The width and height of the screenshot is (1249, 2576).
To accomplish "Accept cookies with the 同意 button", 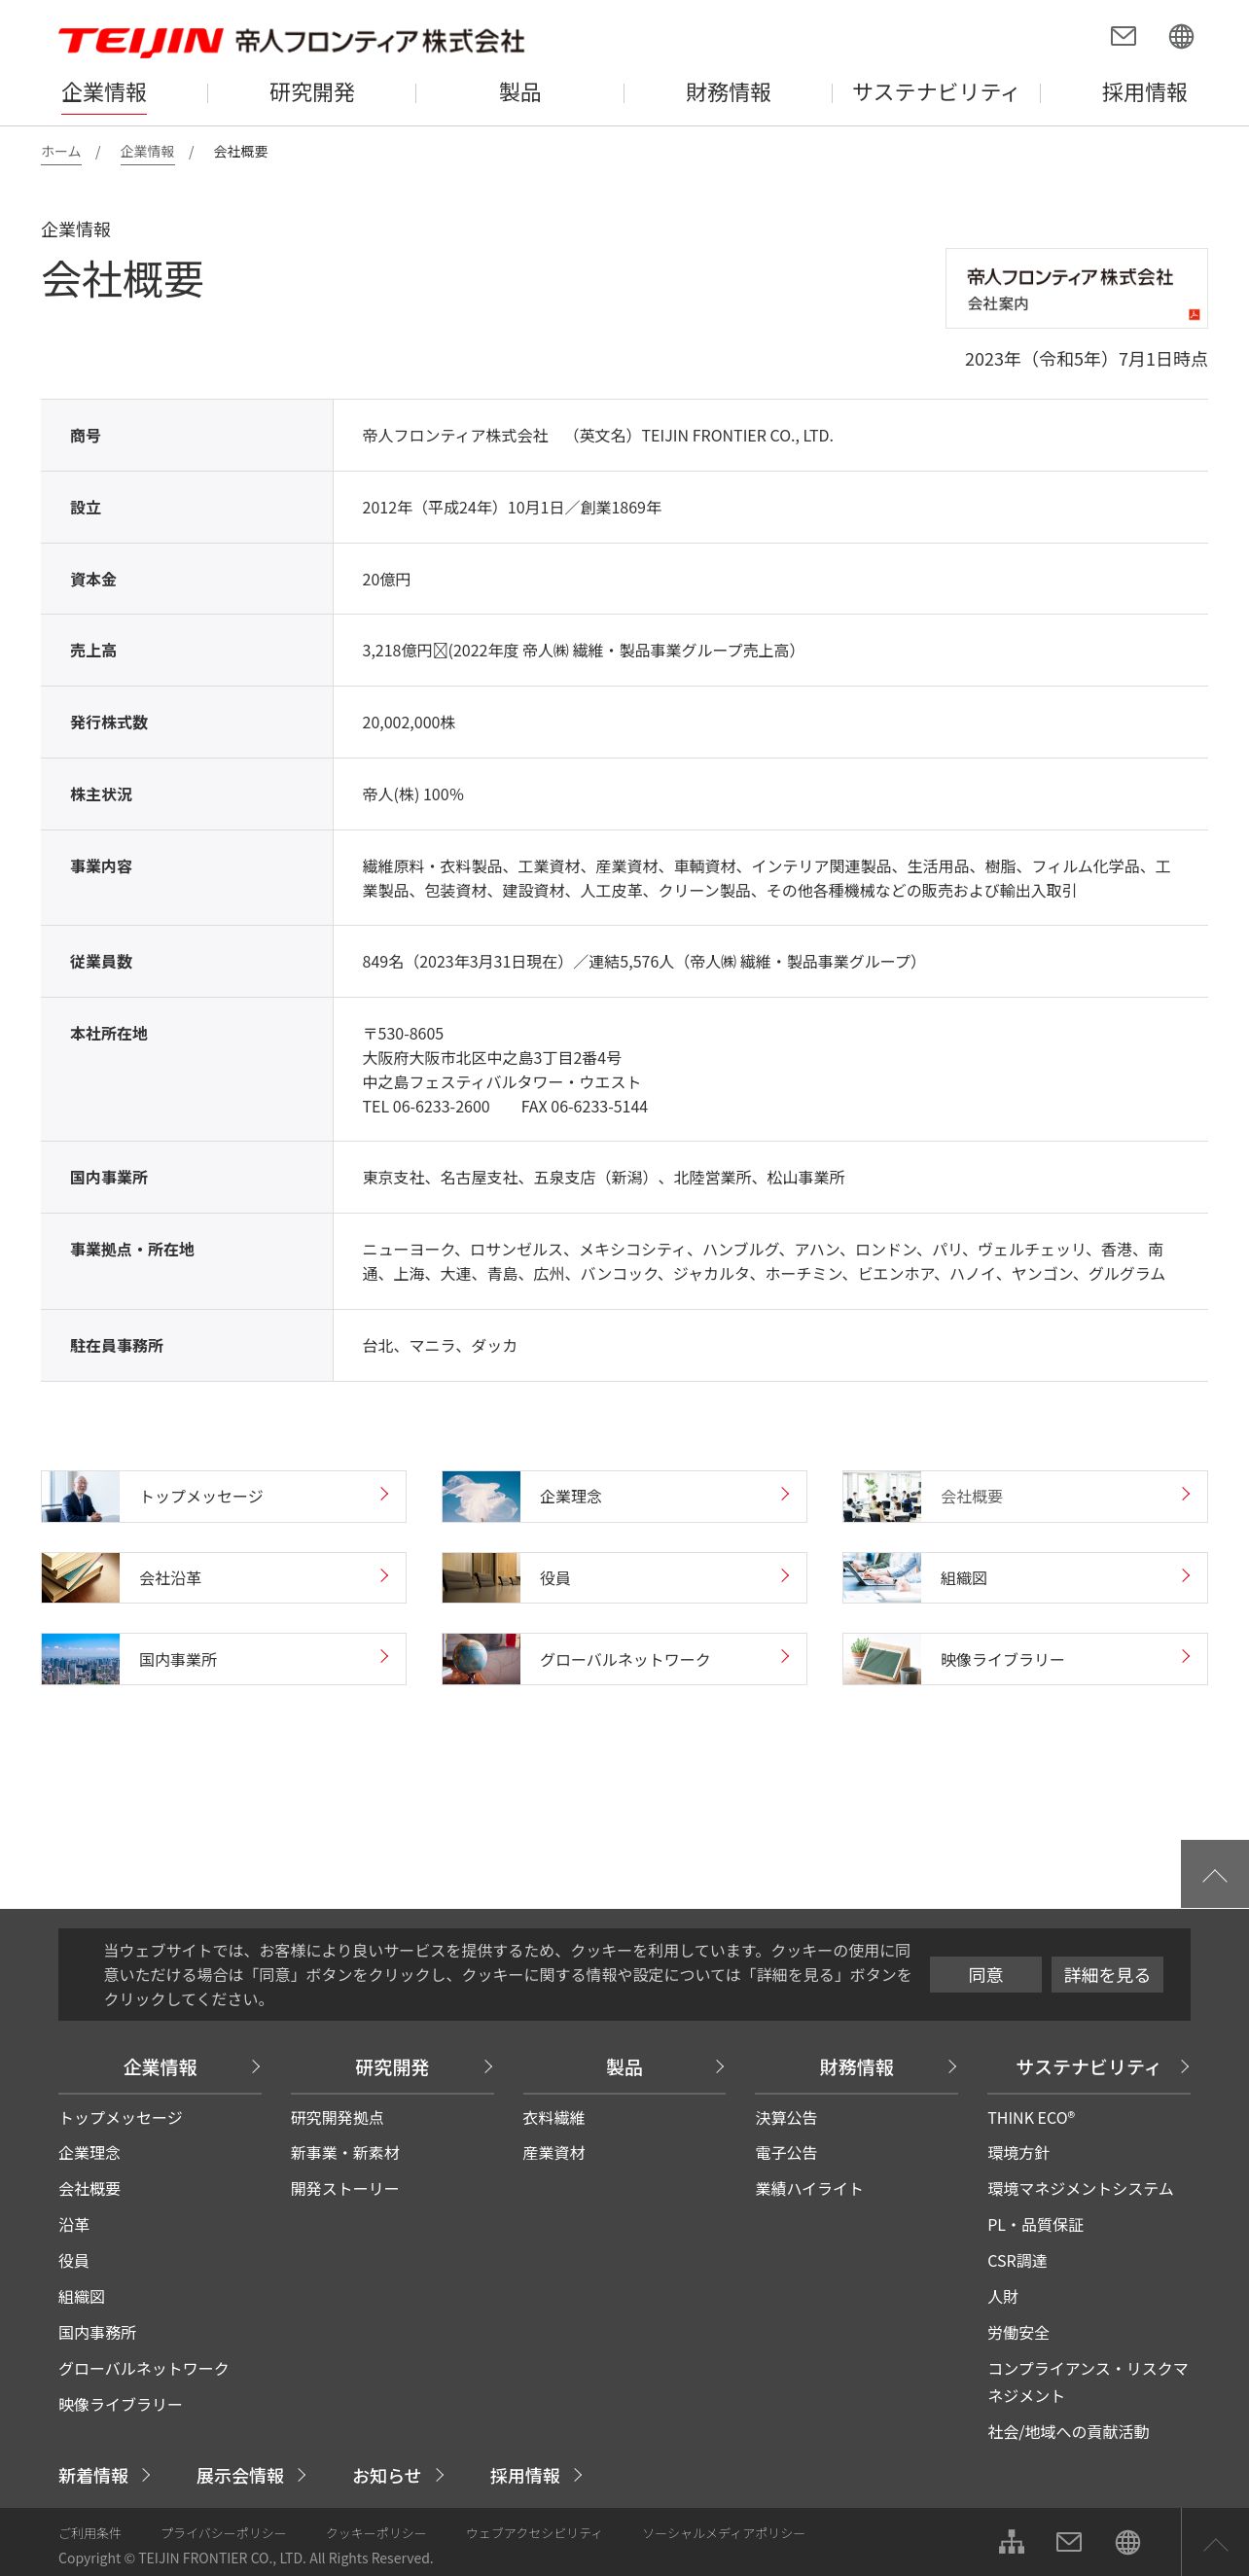I will 985,1974.
